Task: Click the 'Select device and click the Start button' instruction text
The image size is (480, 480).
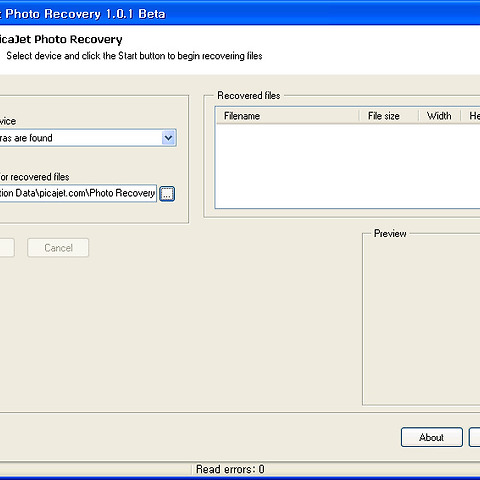Action: tap(134, 56)
